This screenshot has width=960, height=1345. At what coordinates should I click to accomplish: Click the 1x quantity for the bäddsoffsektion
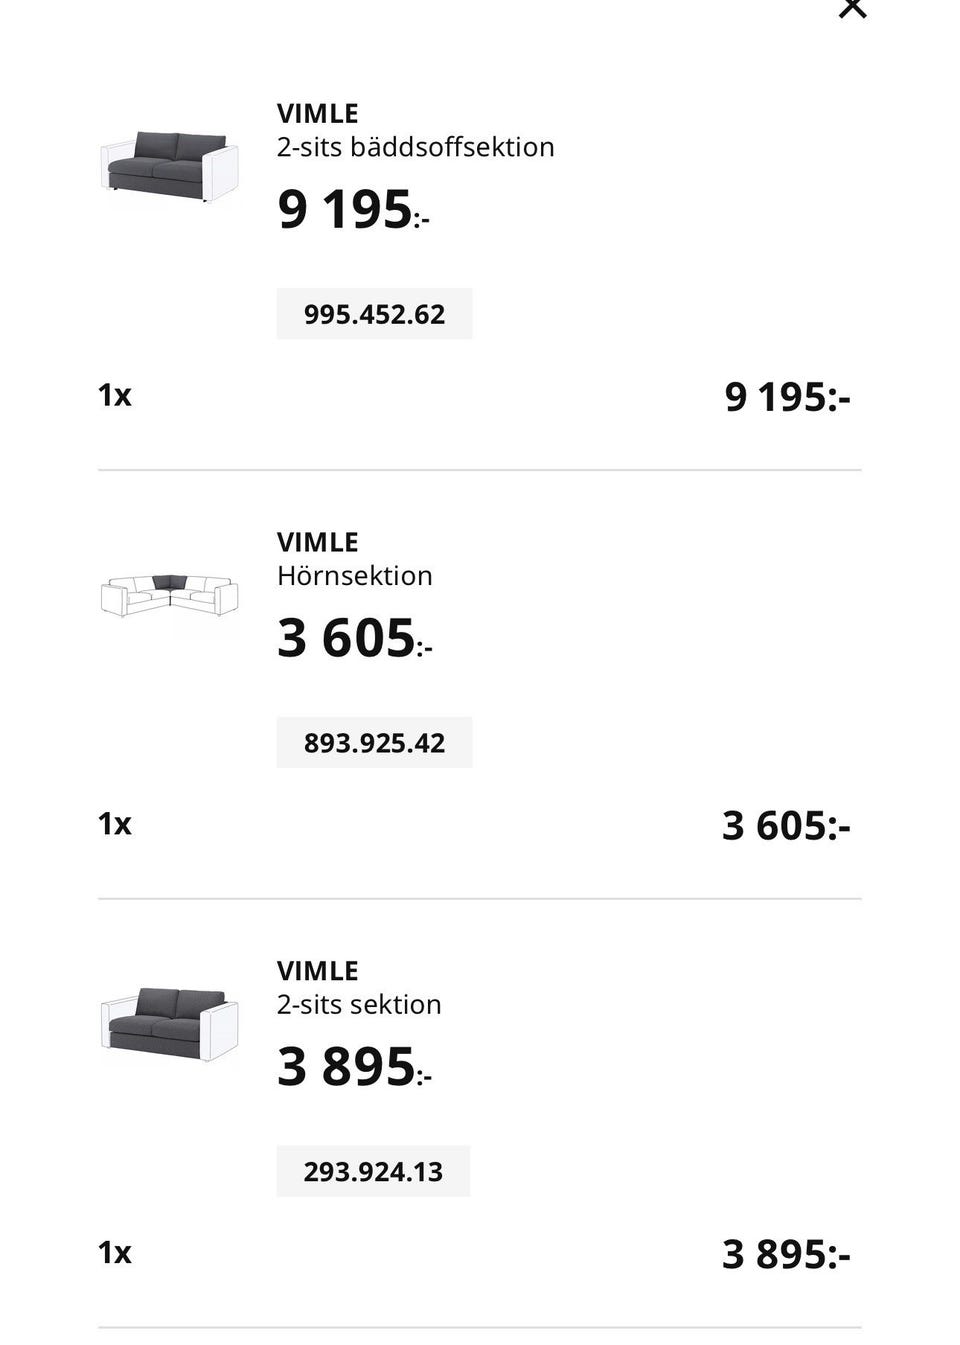point(115,395)
